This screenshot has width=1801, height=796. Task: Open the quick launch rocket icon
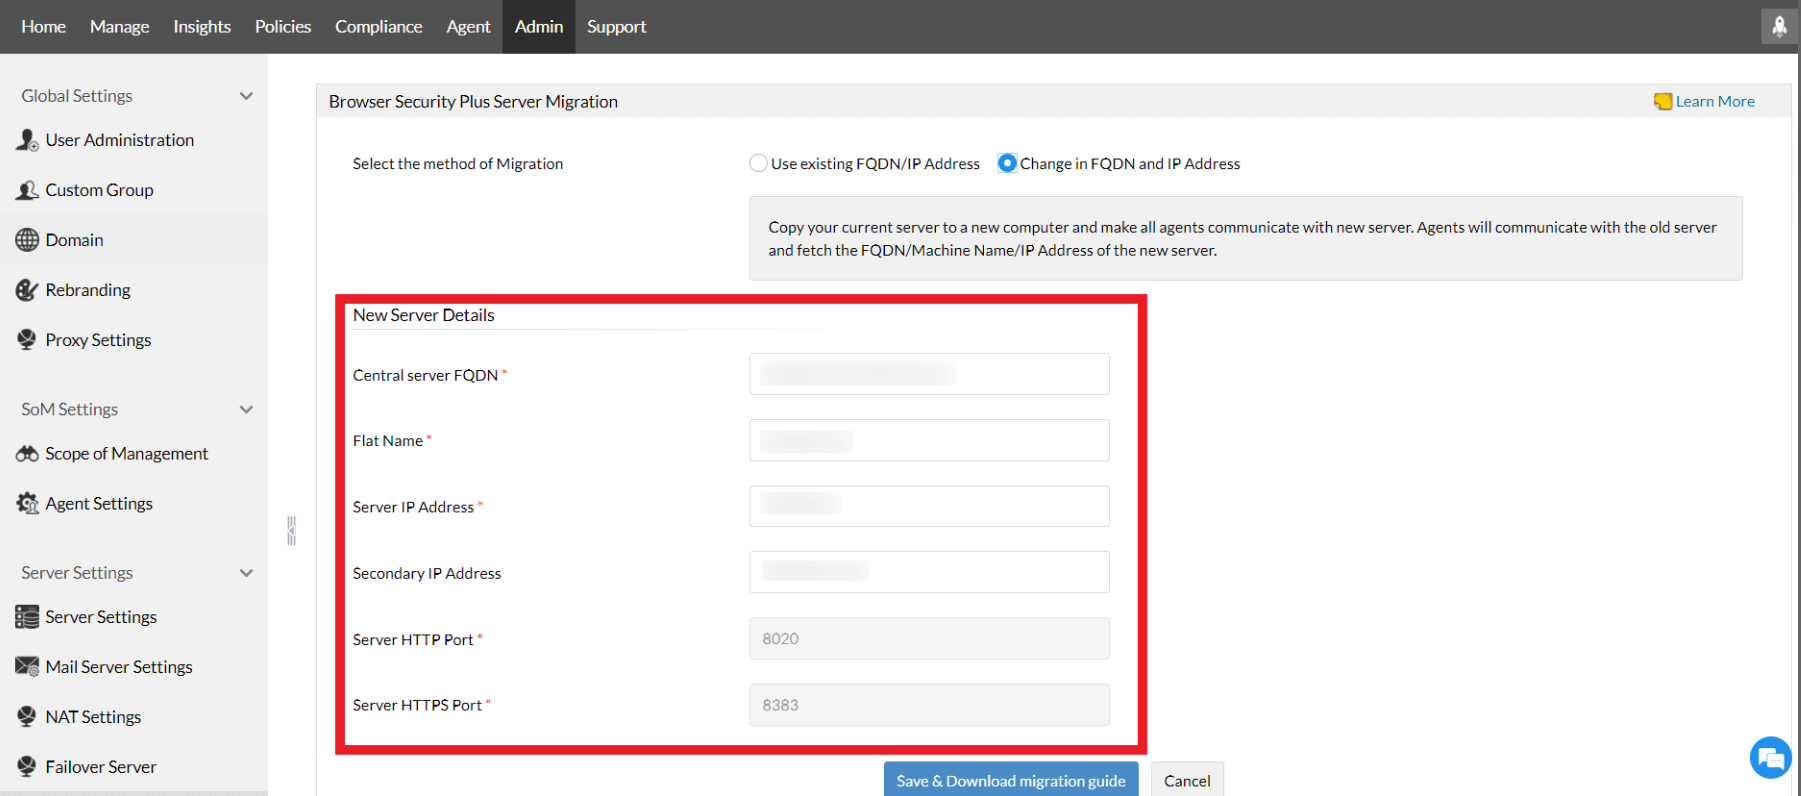(1779, 27)
